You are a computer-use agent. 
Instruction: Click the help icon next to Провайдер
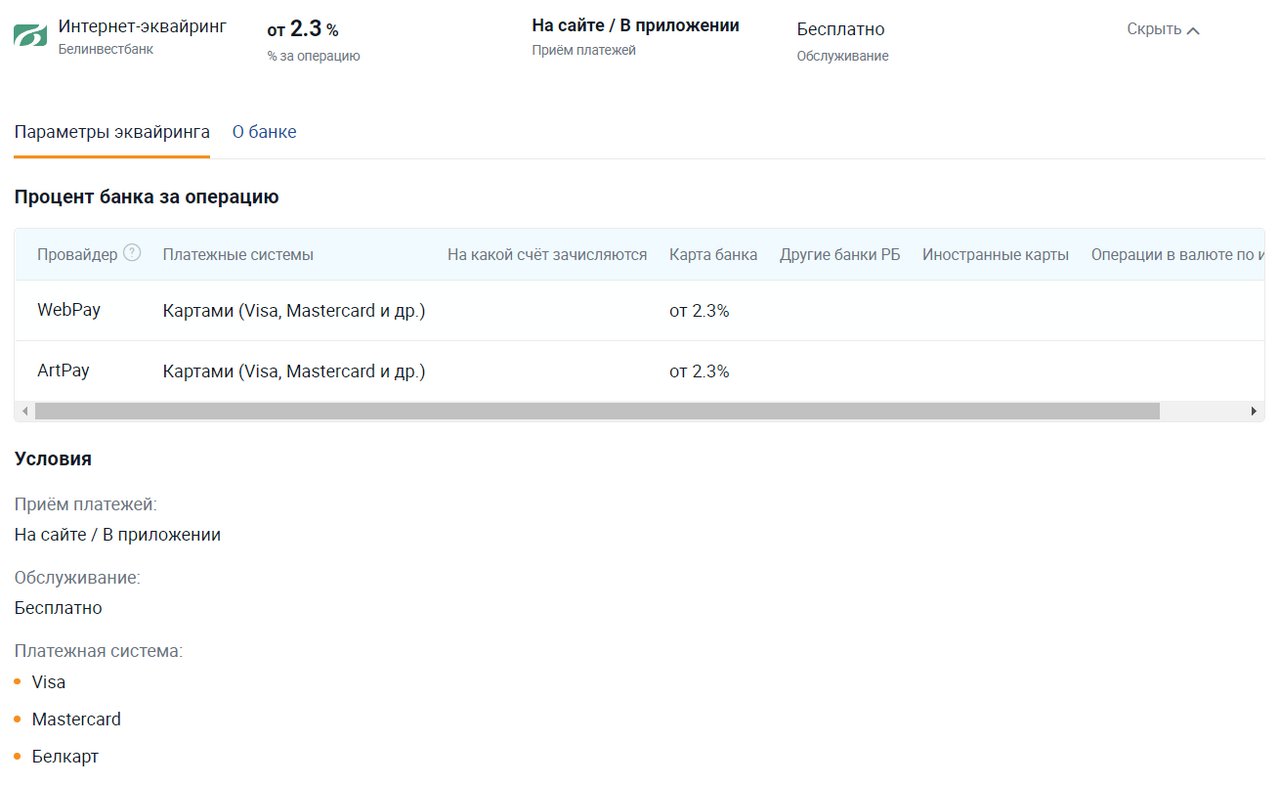click(x=132, y=253)
